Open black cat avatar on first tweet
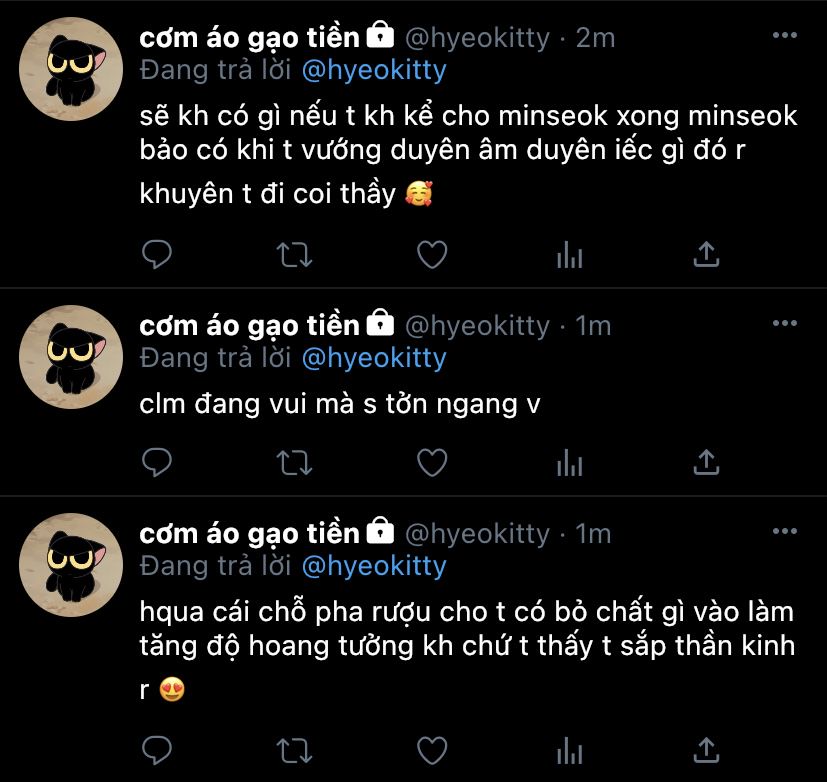 pyautogui.click(x=71, y=65)
